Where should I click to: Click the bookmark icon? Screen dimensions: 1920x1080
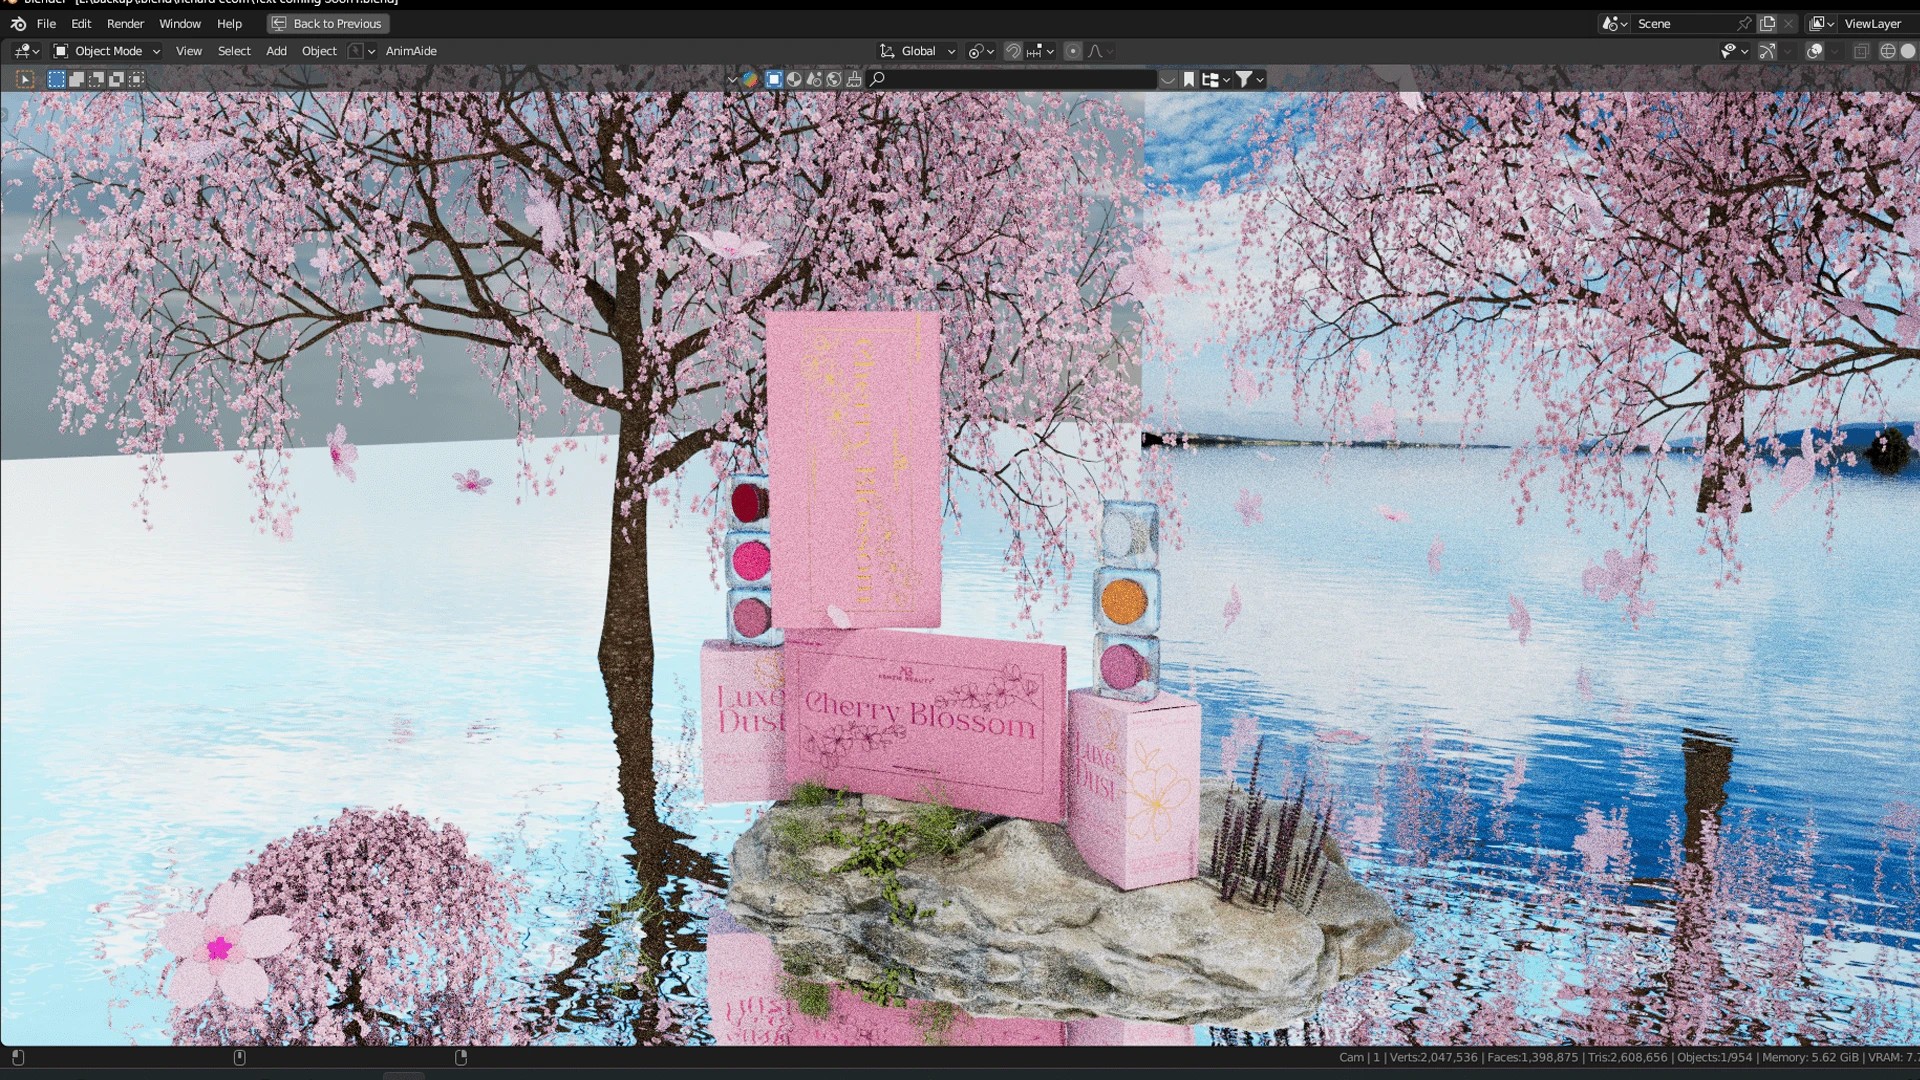pyautogui.click(x=1188, y=79)
